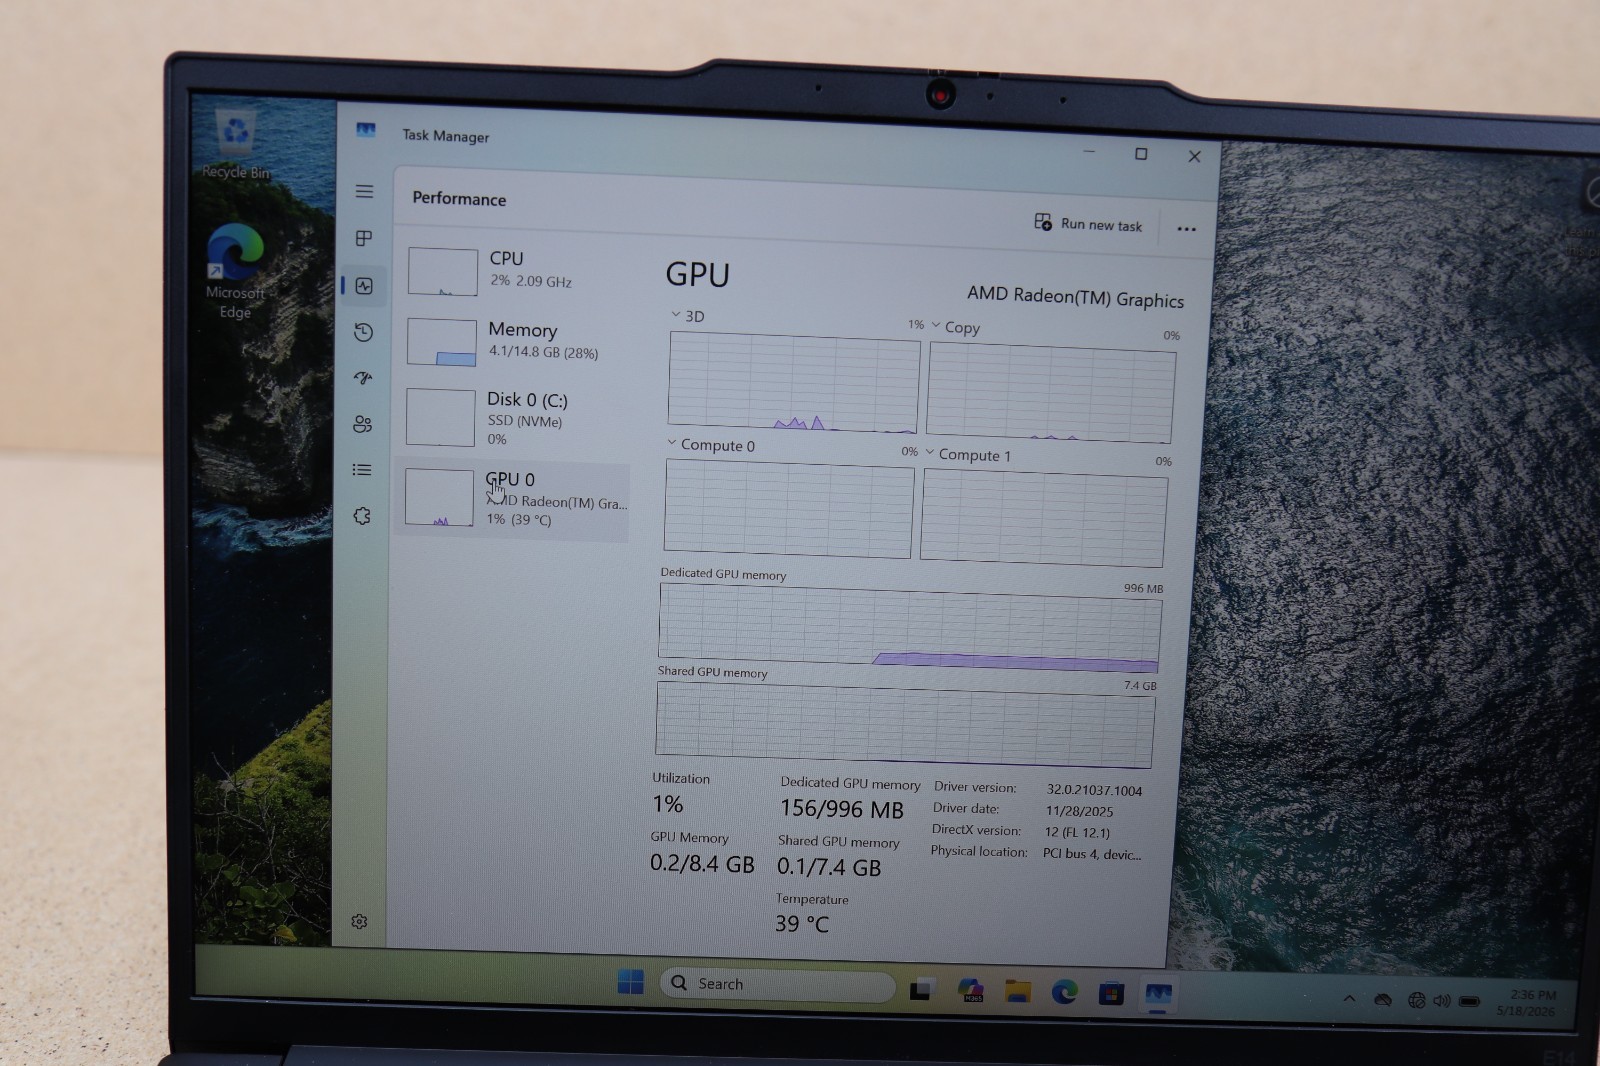Click the CPU mini graph thumbnail
This screenshot has width=1600, height=1066.
(442, 272)
